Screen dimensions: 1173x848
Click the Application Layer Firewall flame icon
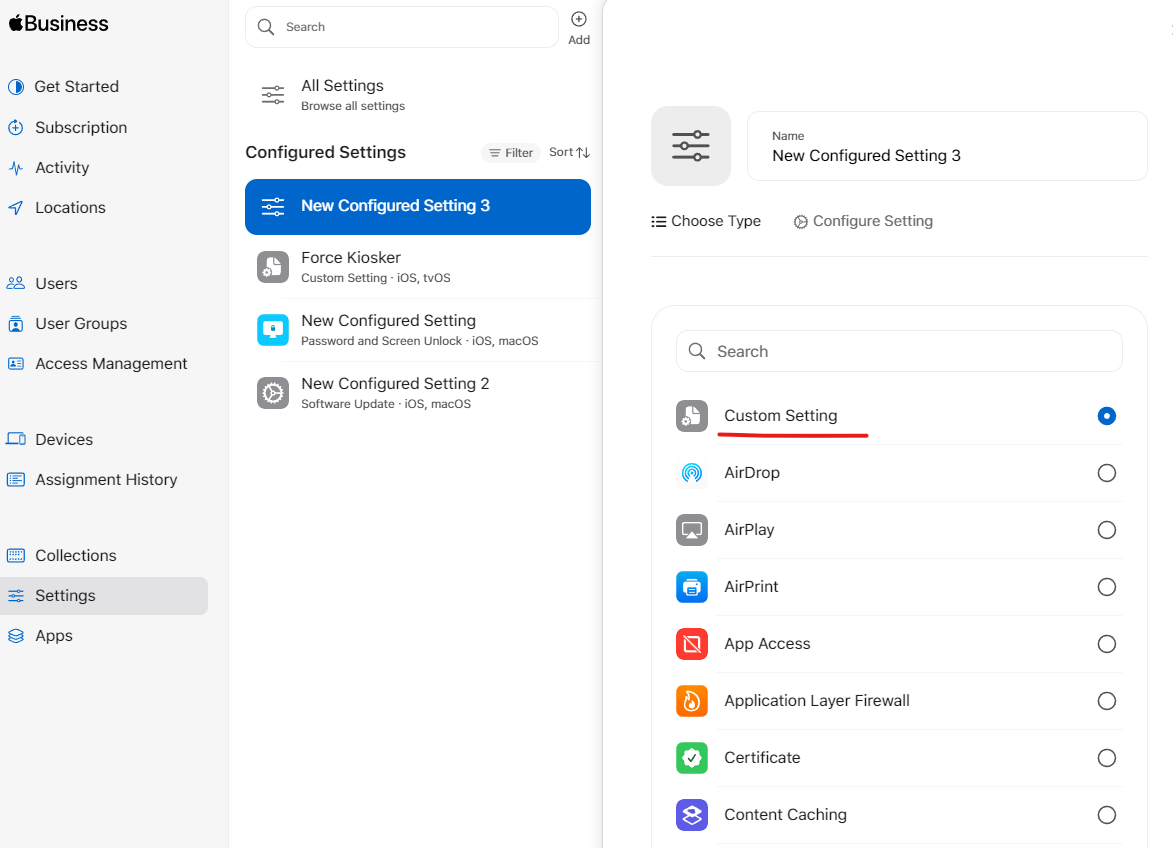692,701
